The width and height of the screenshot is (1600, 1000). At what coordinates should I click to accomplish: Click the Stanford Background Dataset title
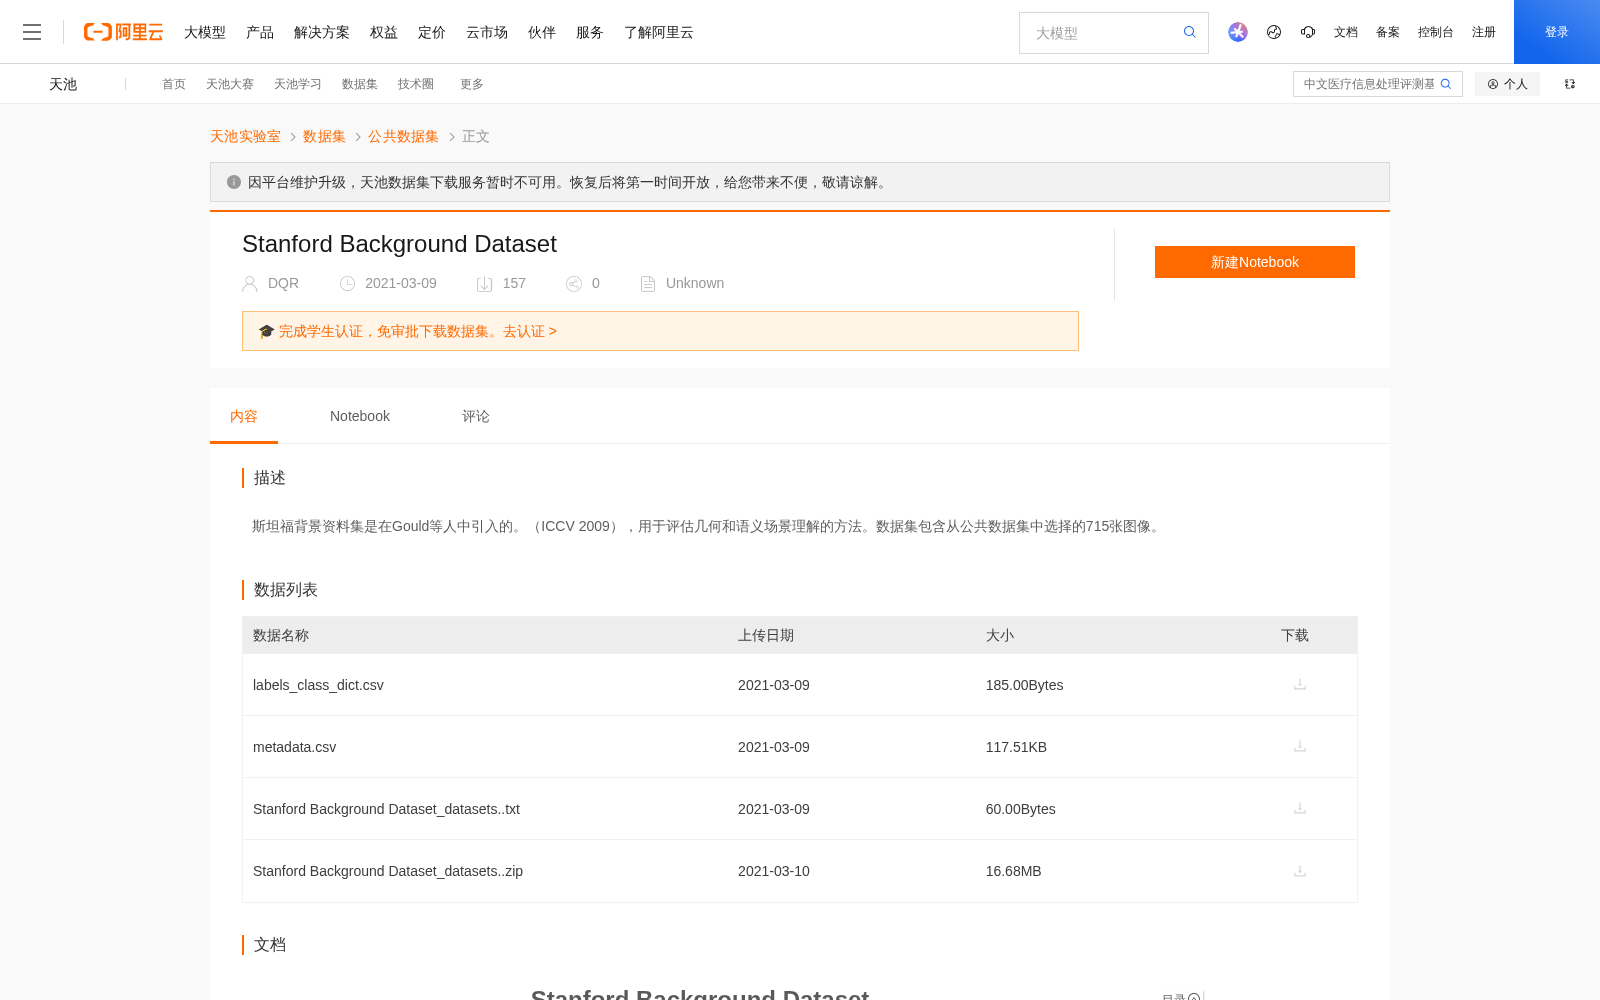[x=399, y=244]
